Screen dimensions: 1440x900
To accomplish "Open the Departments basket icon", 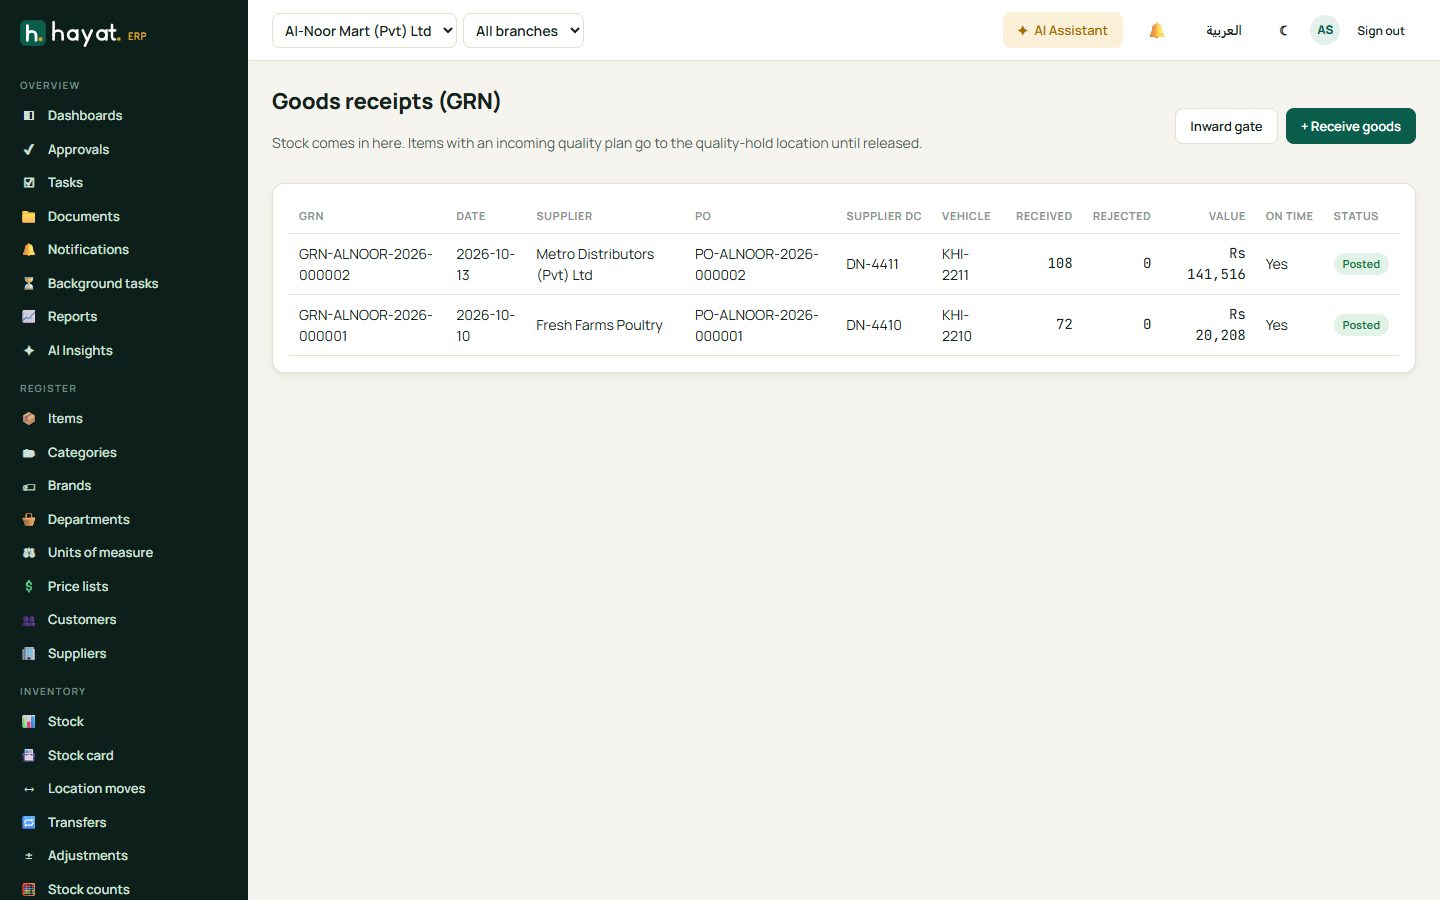I will pos(29,520).
